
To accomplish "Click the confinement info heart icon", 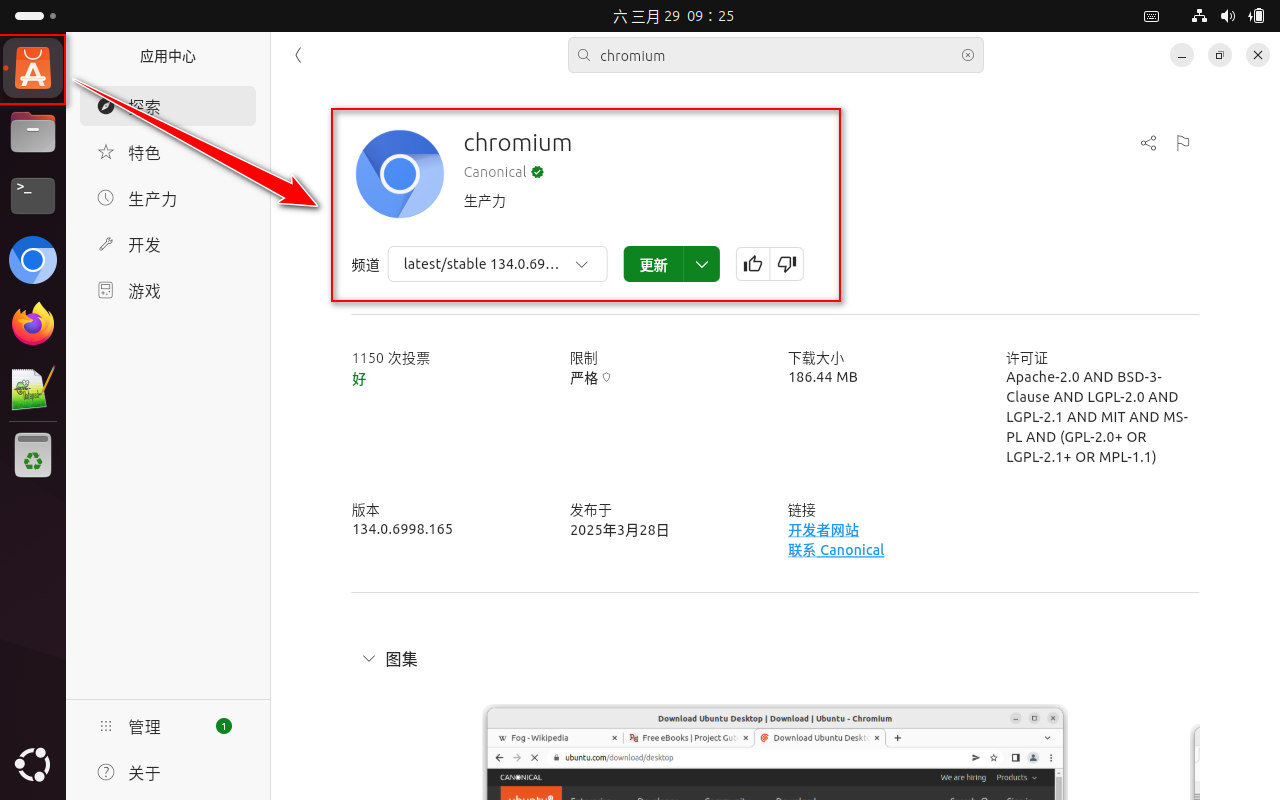I will click(x=606, y=378).
